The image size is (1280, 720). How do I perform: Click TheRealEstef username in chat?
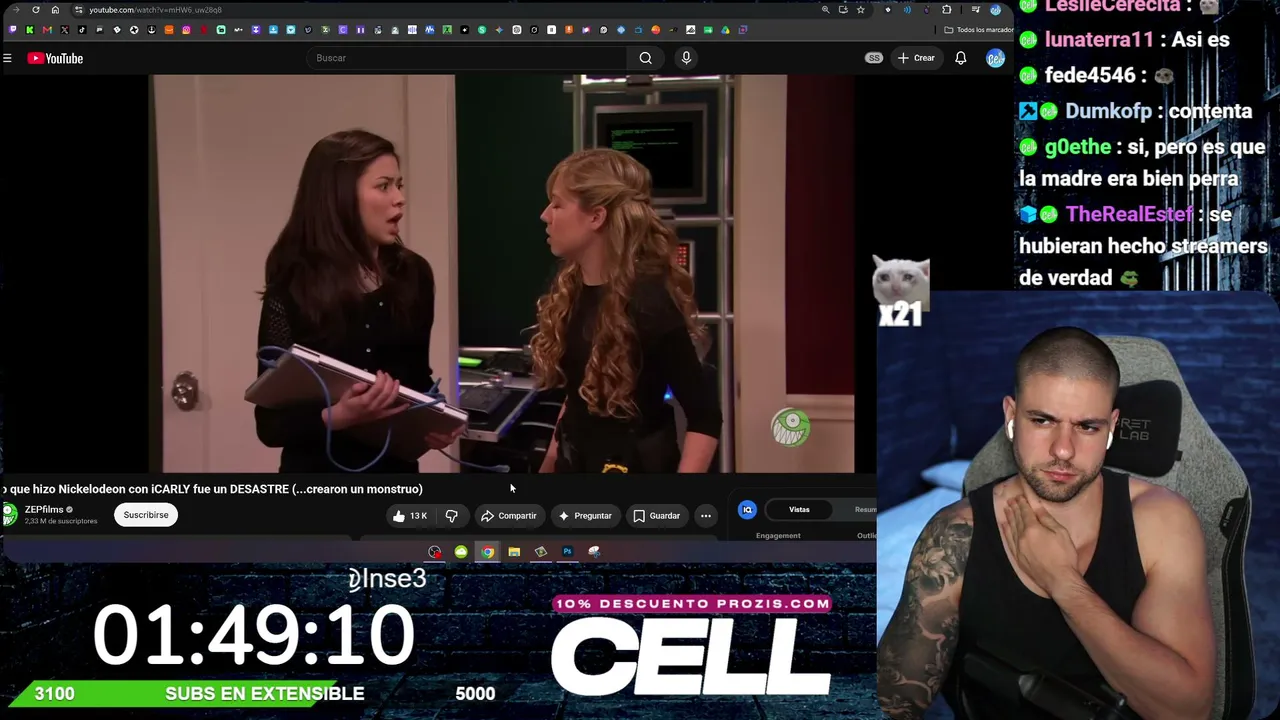click(x=1129, y=214)
